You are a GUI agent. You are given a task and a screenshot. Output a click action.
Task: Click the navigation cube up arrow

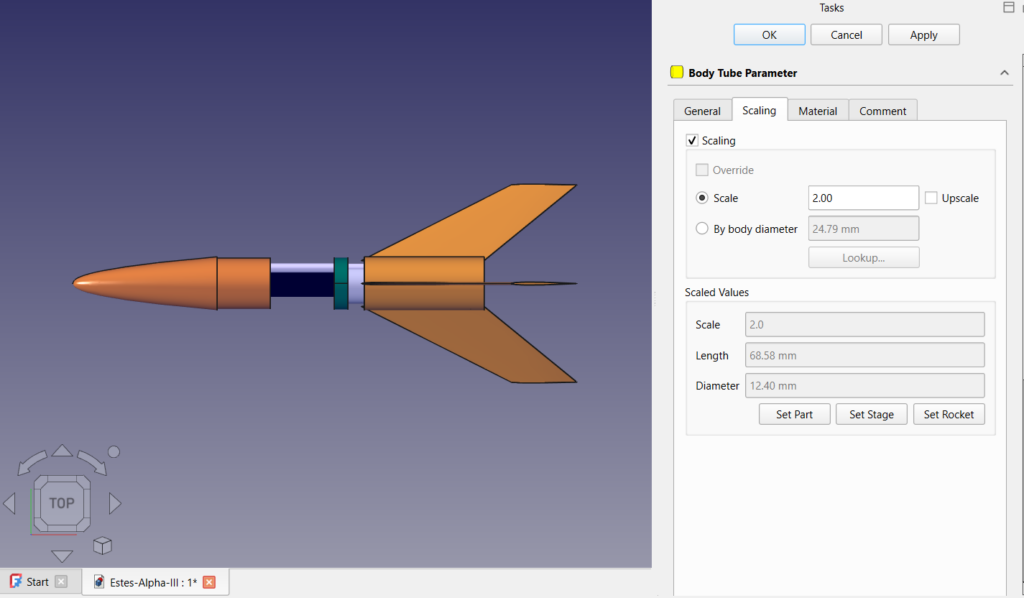[x=62, y=451]
